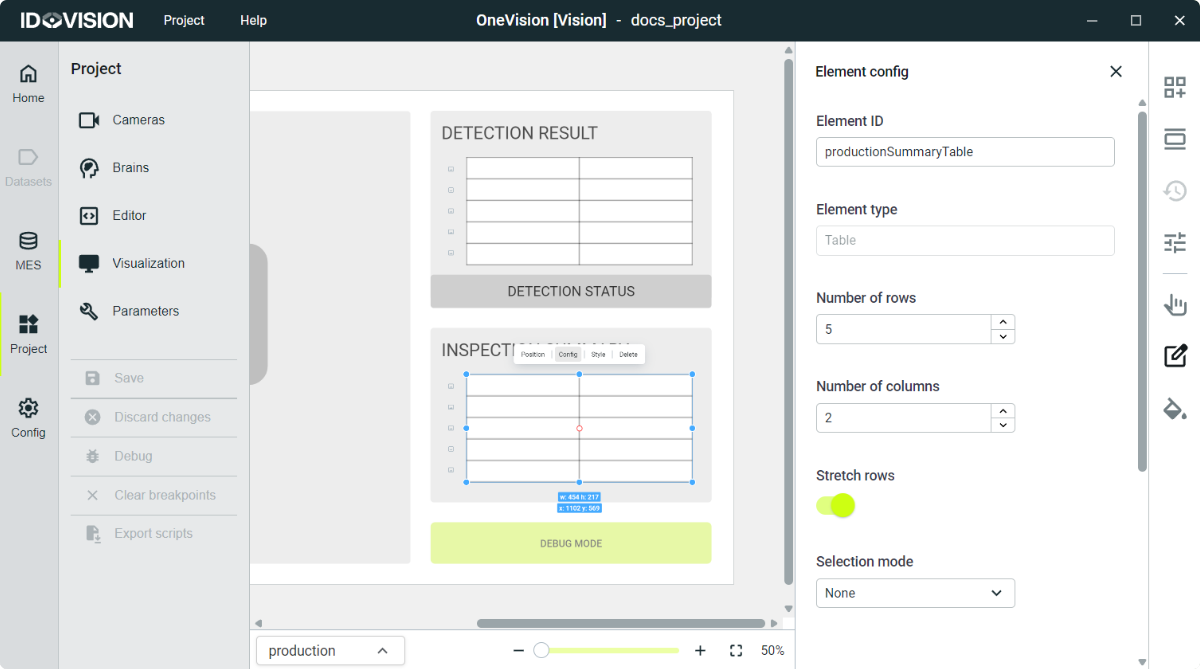The height and width of the screenshot is (669, 1200).
Task: Click the Element ID text field
Action: 964,152
